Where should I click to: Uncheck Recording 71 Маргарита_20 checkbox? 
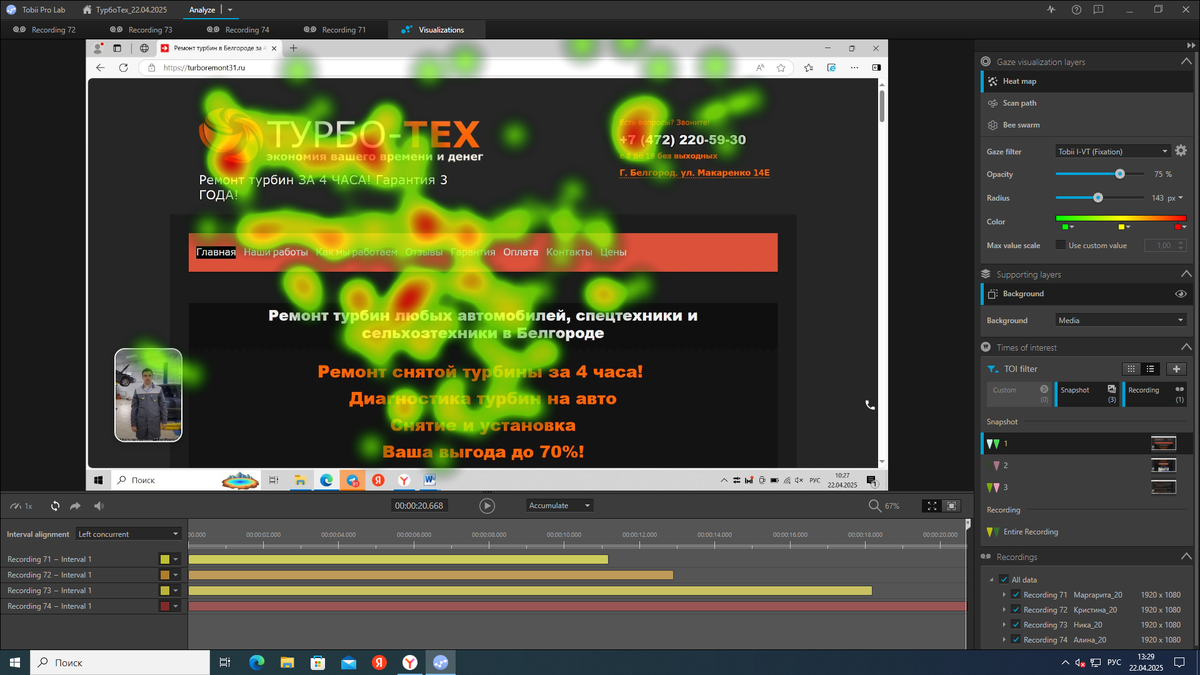[1016, 594]
